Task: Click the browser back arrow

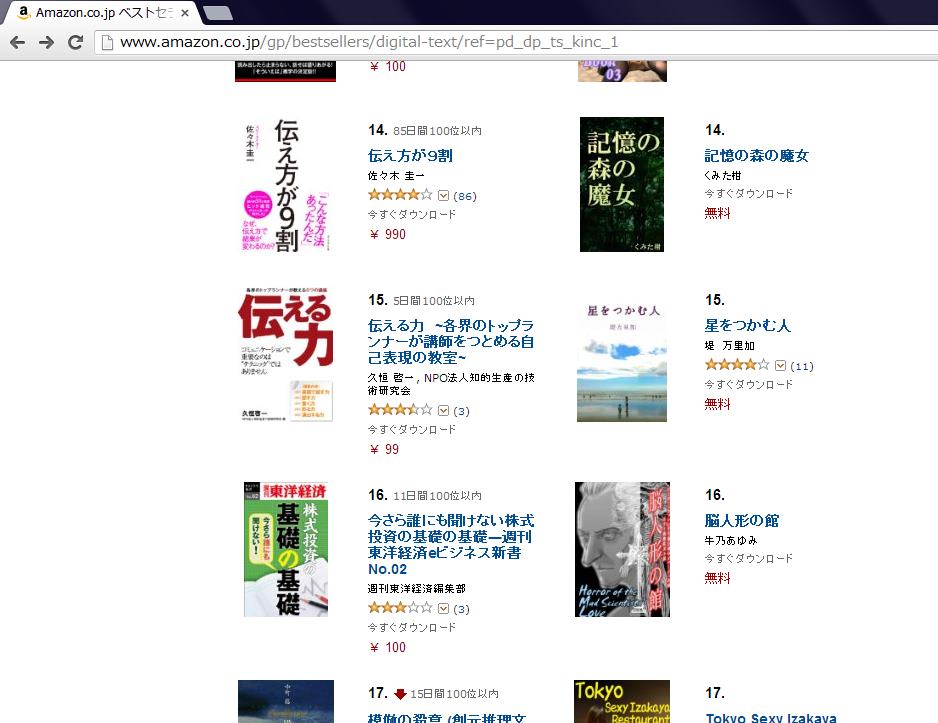Action: tap(18, 42)
